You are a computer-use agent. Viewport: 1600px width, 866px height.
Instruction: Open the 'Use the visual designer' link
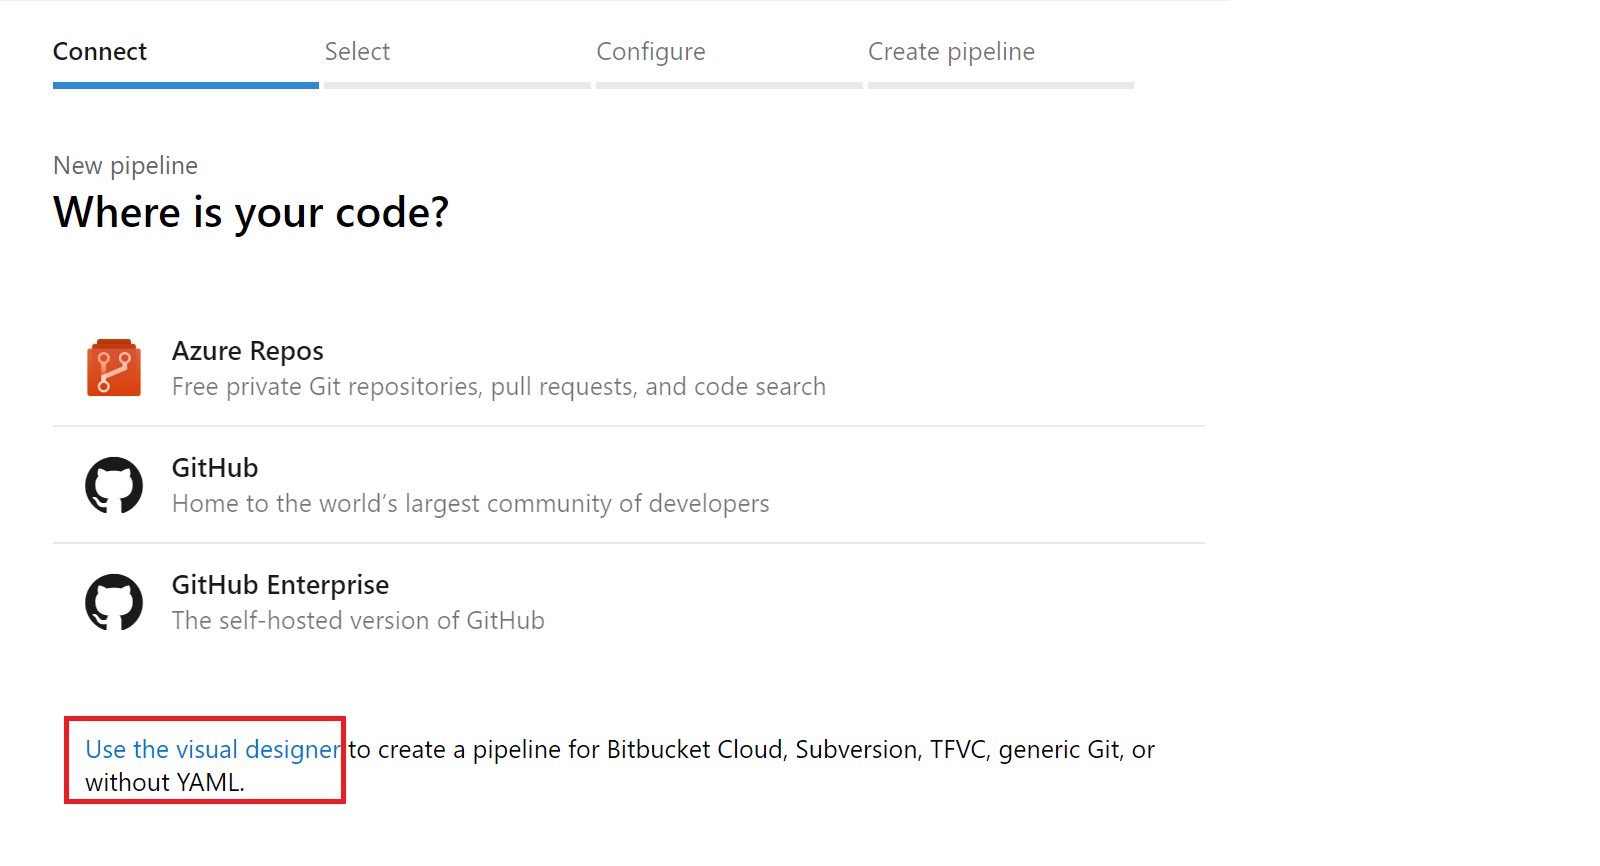212,750
